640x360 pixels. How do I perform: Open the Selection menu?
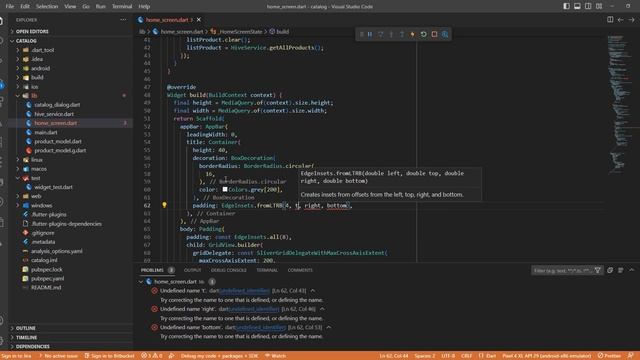point(47,7)
